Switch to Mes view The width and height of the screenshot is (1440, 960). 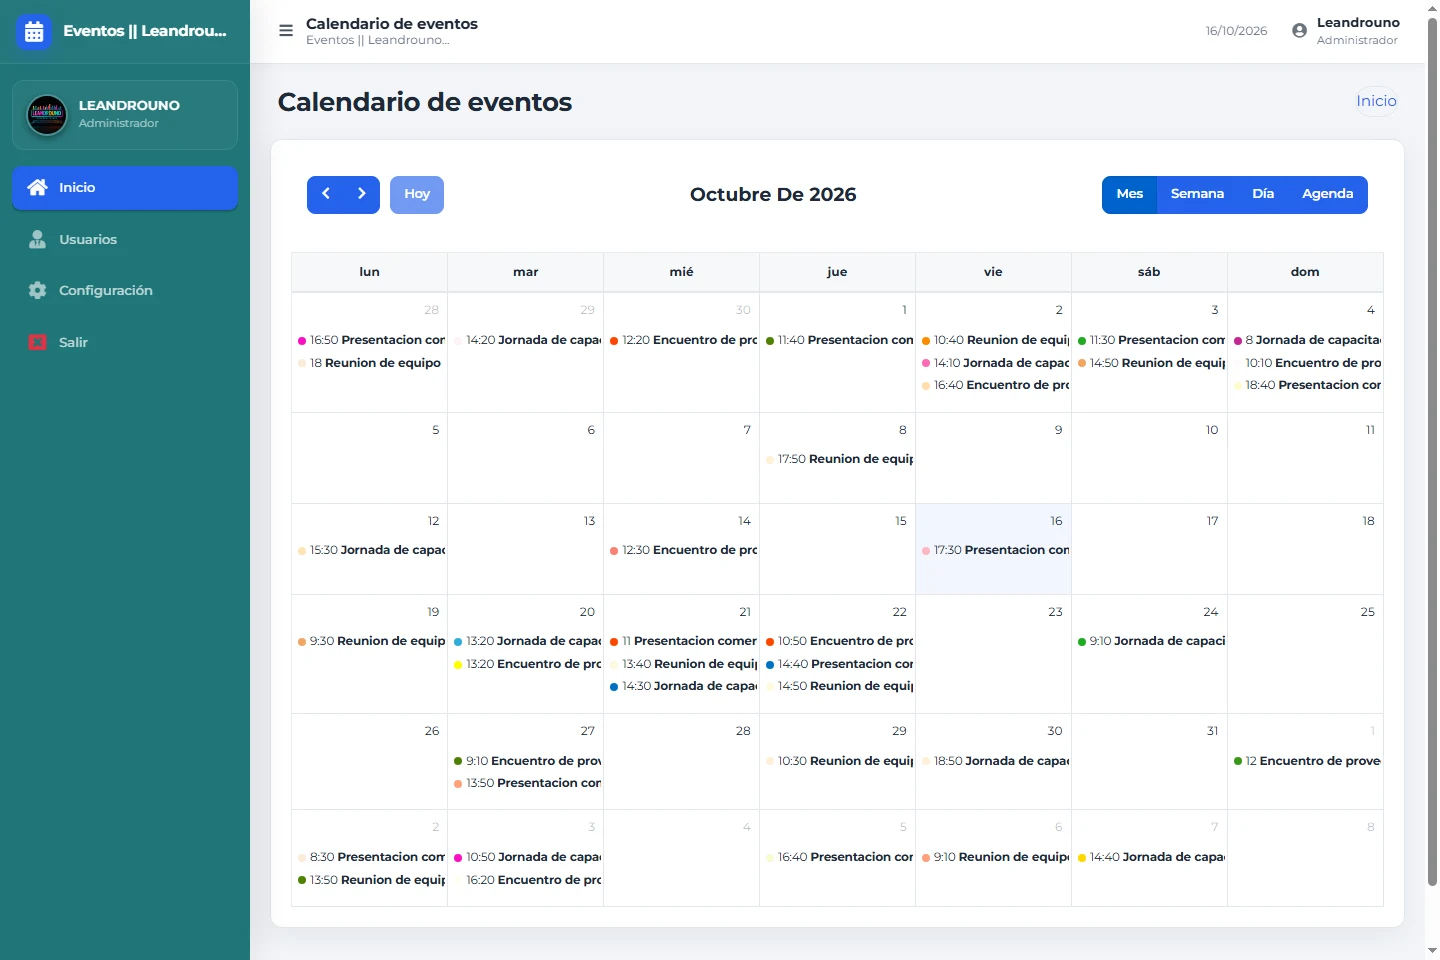coord(1130,194)
